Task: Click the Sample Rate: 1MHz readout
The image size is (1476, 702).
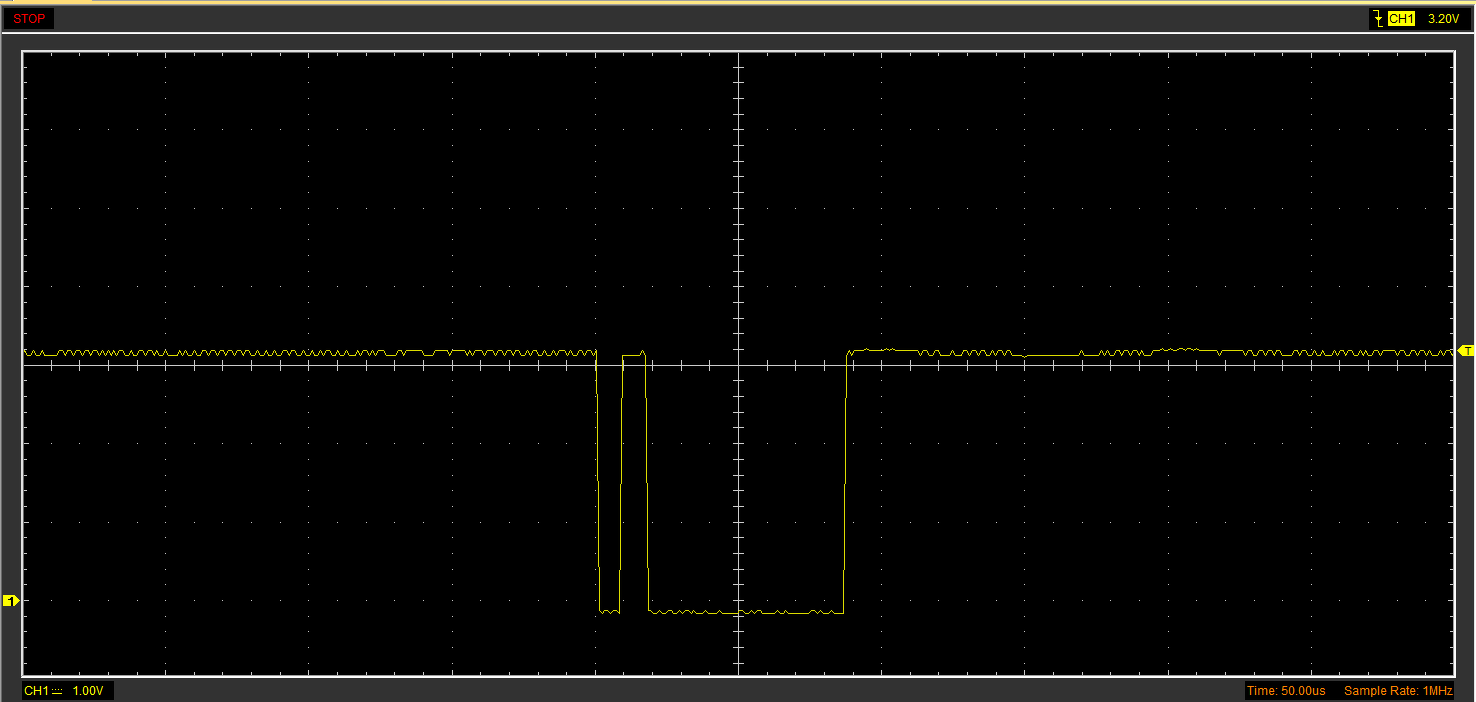Action: point(1398,691)
